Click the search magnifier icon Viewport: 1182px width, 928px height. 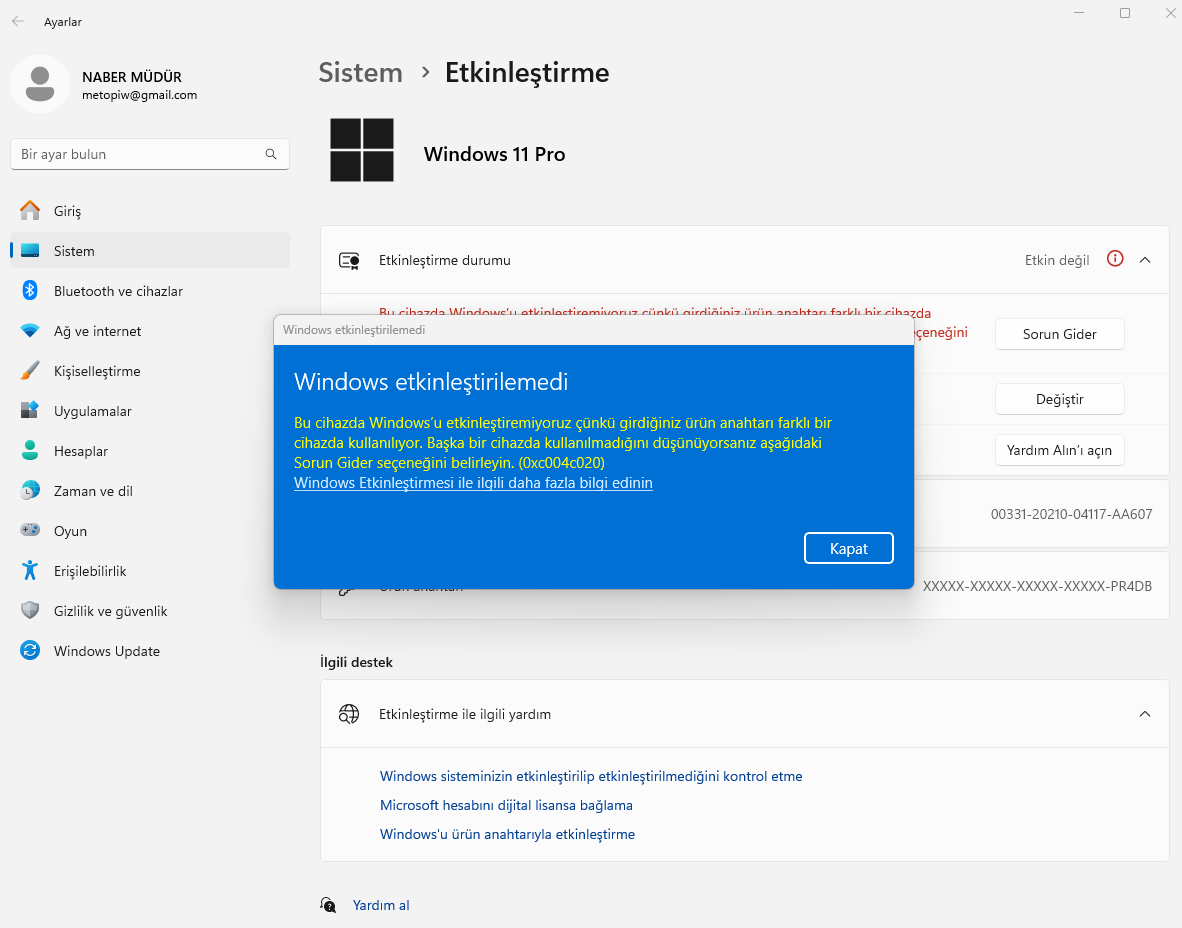(x=271, y=154)
